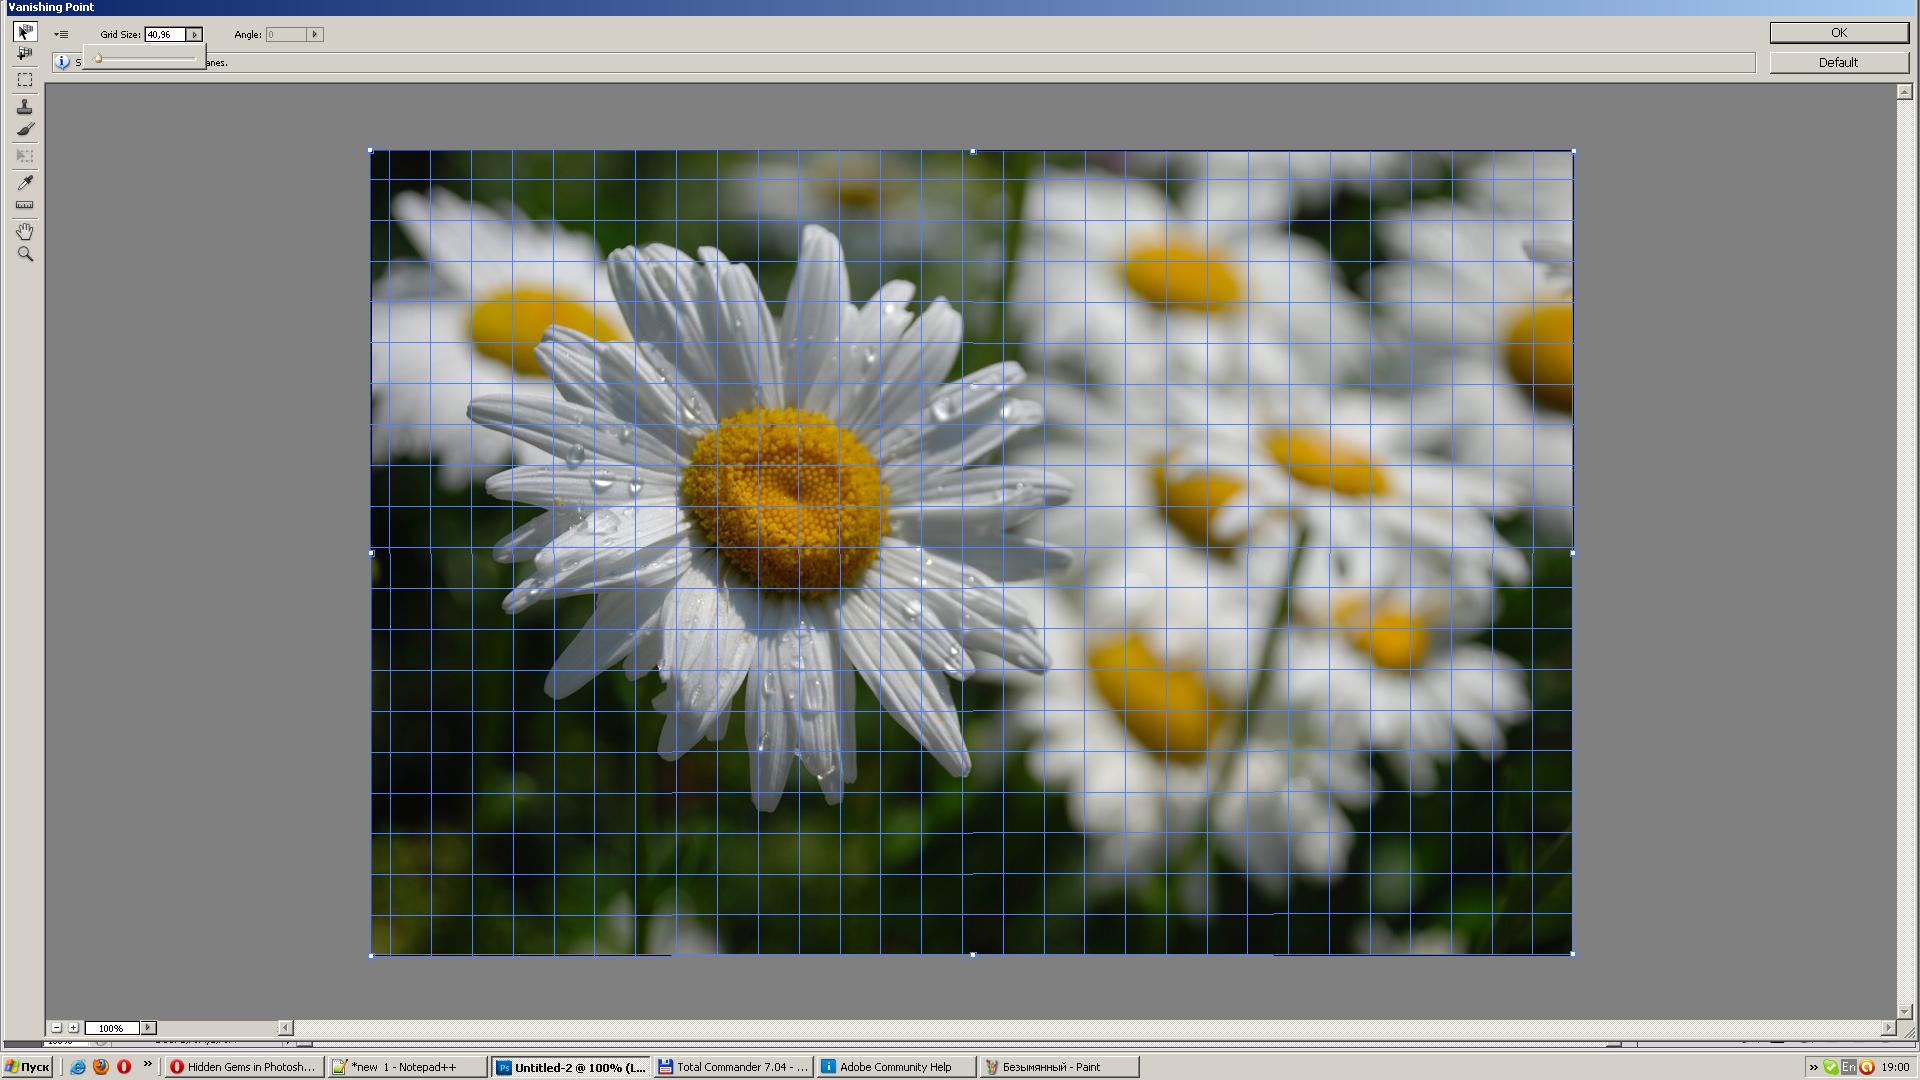This screenshot has height=1080, width=1920.
Task: Select the Stamp tool
Action: coord(25,106)
